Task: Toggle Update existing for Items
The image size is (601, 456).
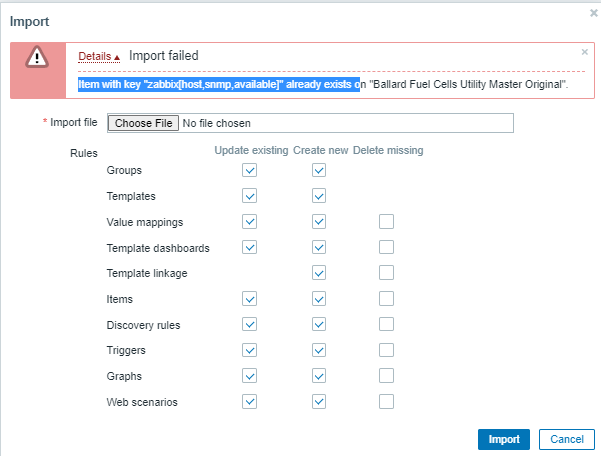Action: click(250, 299)
